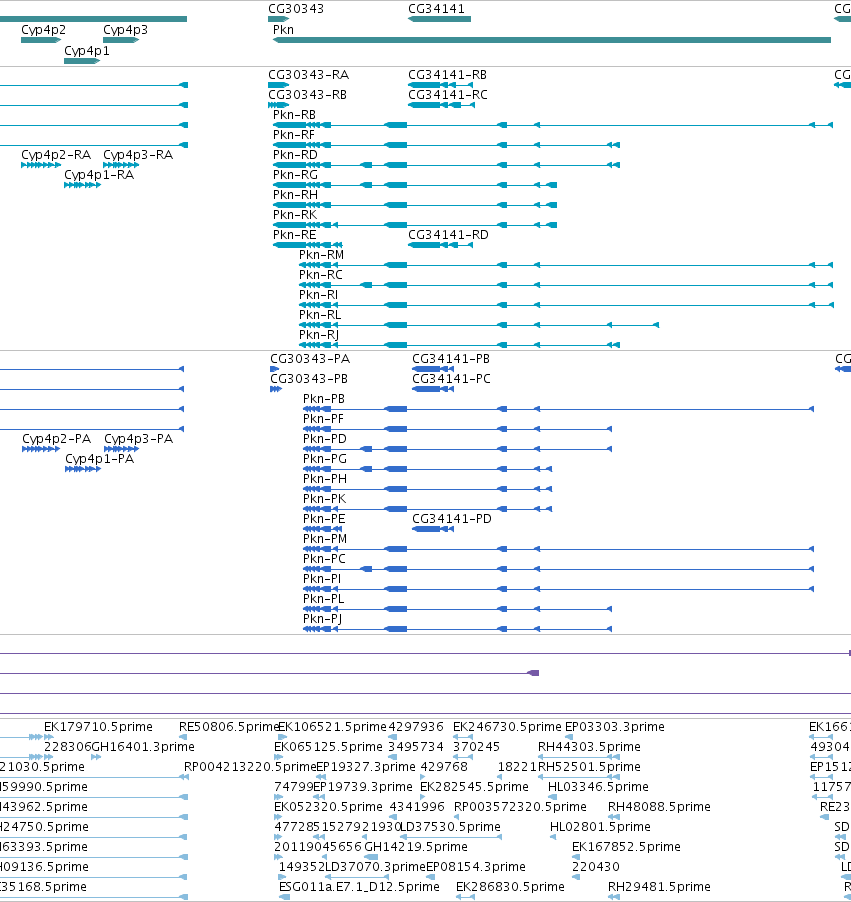
Task: Choose the Pkn-RH transcript
Action: [x=295, y=194]
